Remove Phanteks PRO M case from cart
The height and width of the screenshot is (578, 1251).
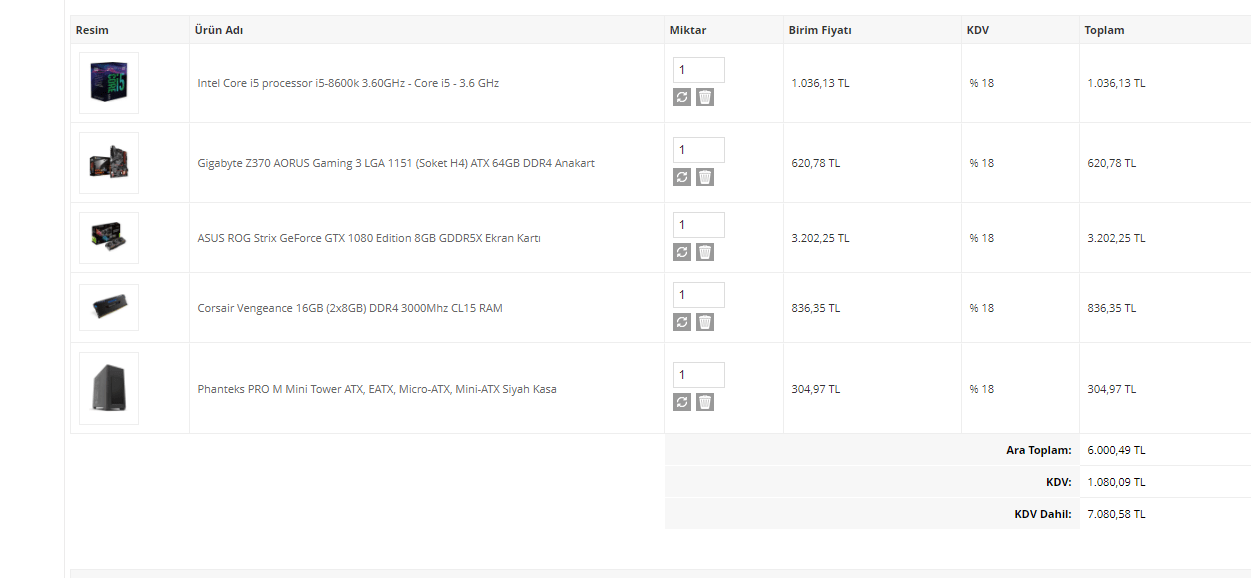pyautogui.click(x=705, y=402)
